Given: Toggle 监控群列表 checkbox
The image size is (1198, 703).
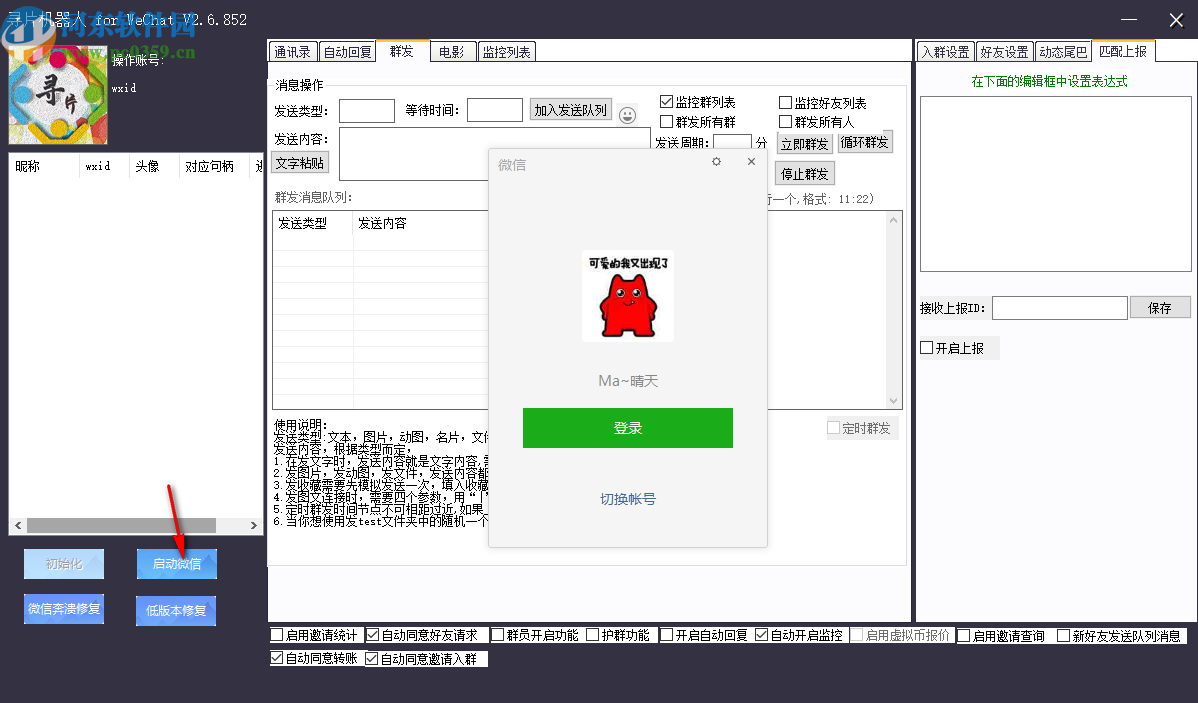Looking at the screenshot, I should 666,102.
